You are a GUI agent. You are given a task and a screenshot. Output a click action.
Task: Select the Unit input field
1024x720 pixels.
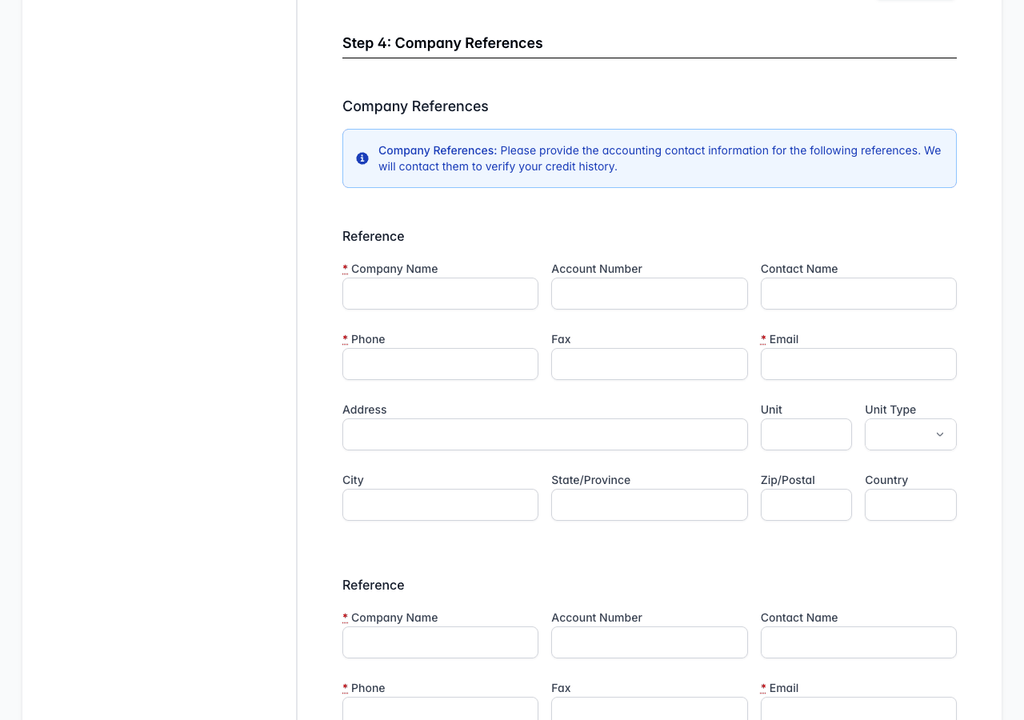click(x=806, y=434)
